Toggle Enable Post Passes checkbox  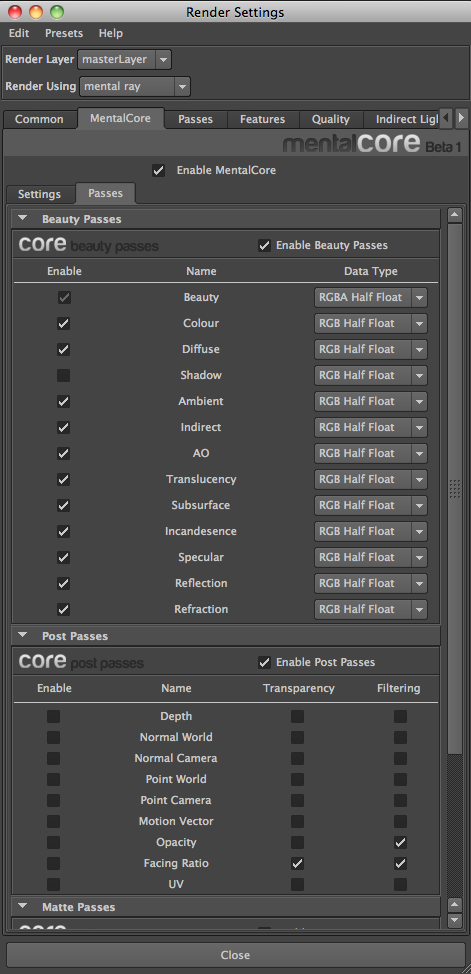[x=265, y=662]
